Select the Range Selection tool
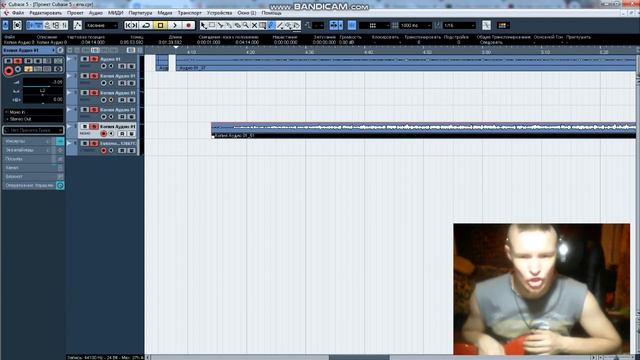640x360 pixels. point(212,25)
